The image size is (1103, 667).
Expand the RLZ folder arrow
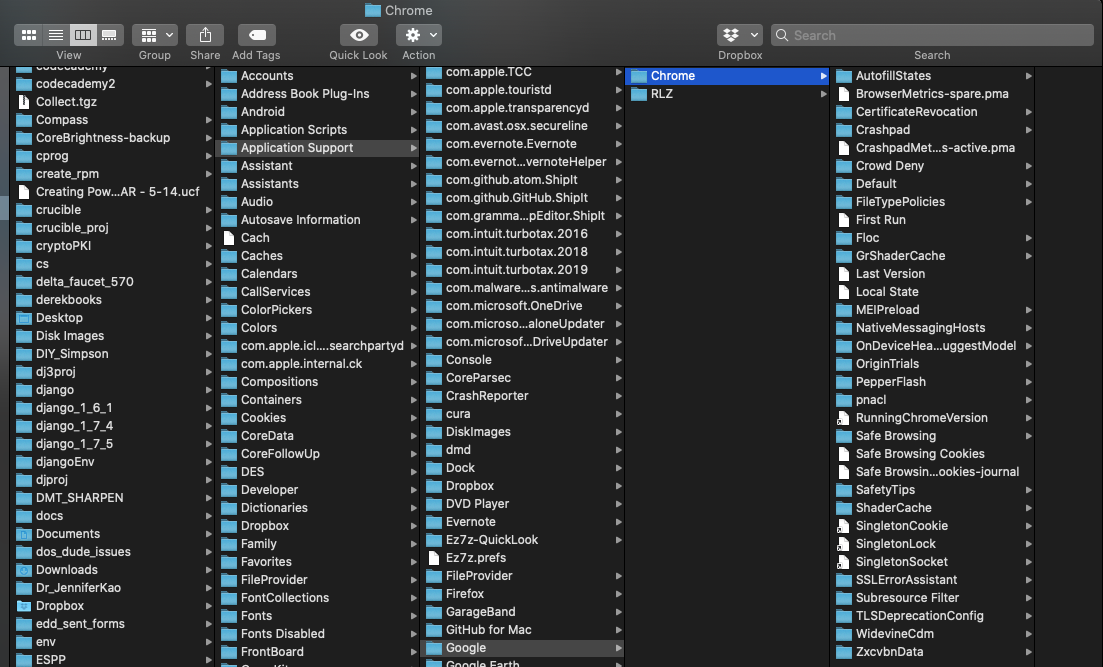point(823,94)
